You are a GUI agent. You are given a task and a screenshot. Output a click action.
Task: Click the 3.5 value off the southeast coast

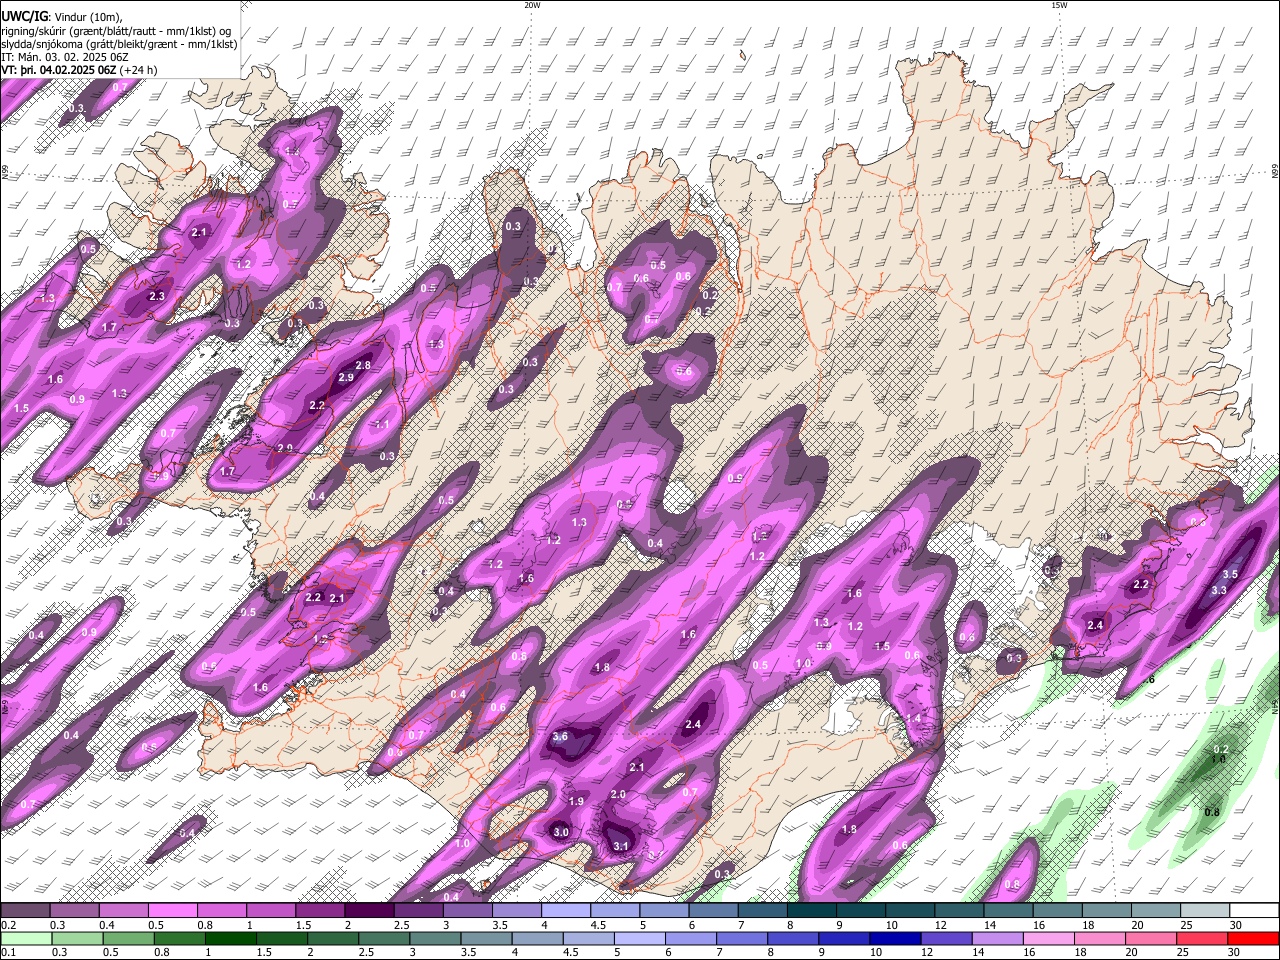[x=1230, y=575]
